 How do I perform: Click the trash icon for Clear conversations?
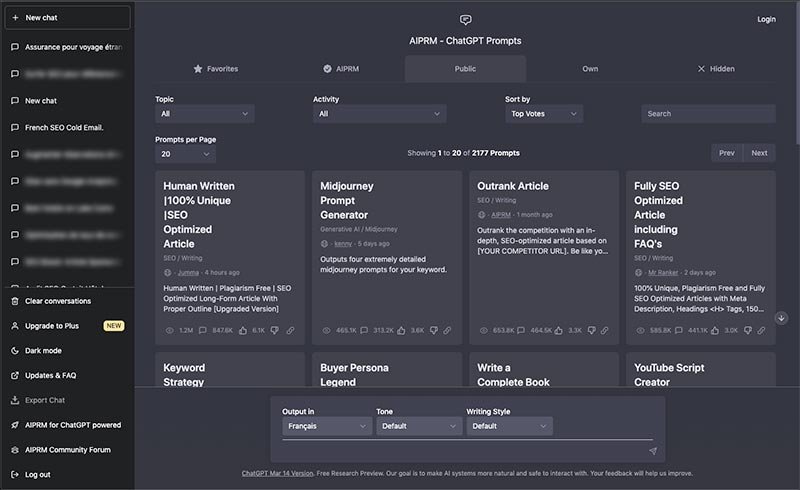[15, 301]
